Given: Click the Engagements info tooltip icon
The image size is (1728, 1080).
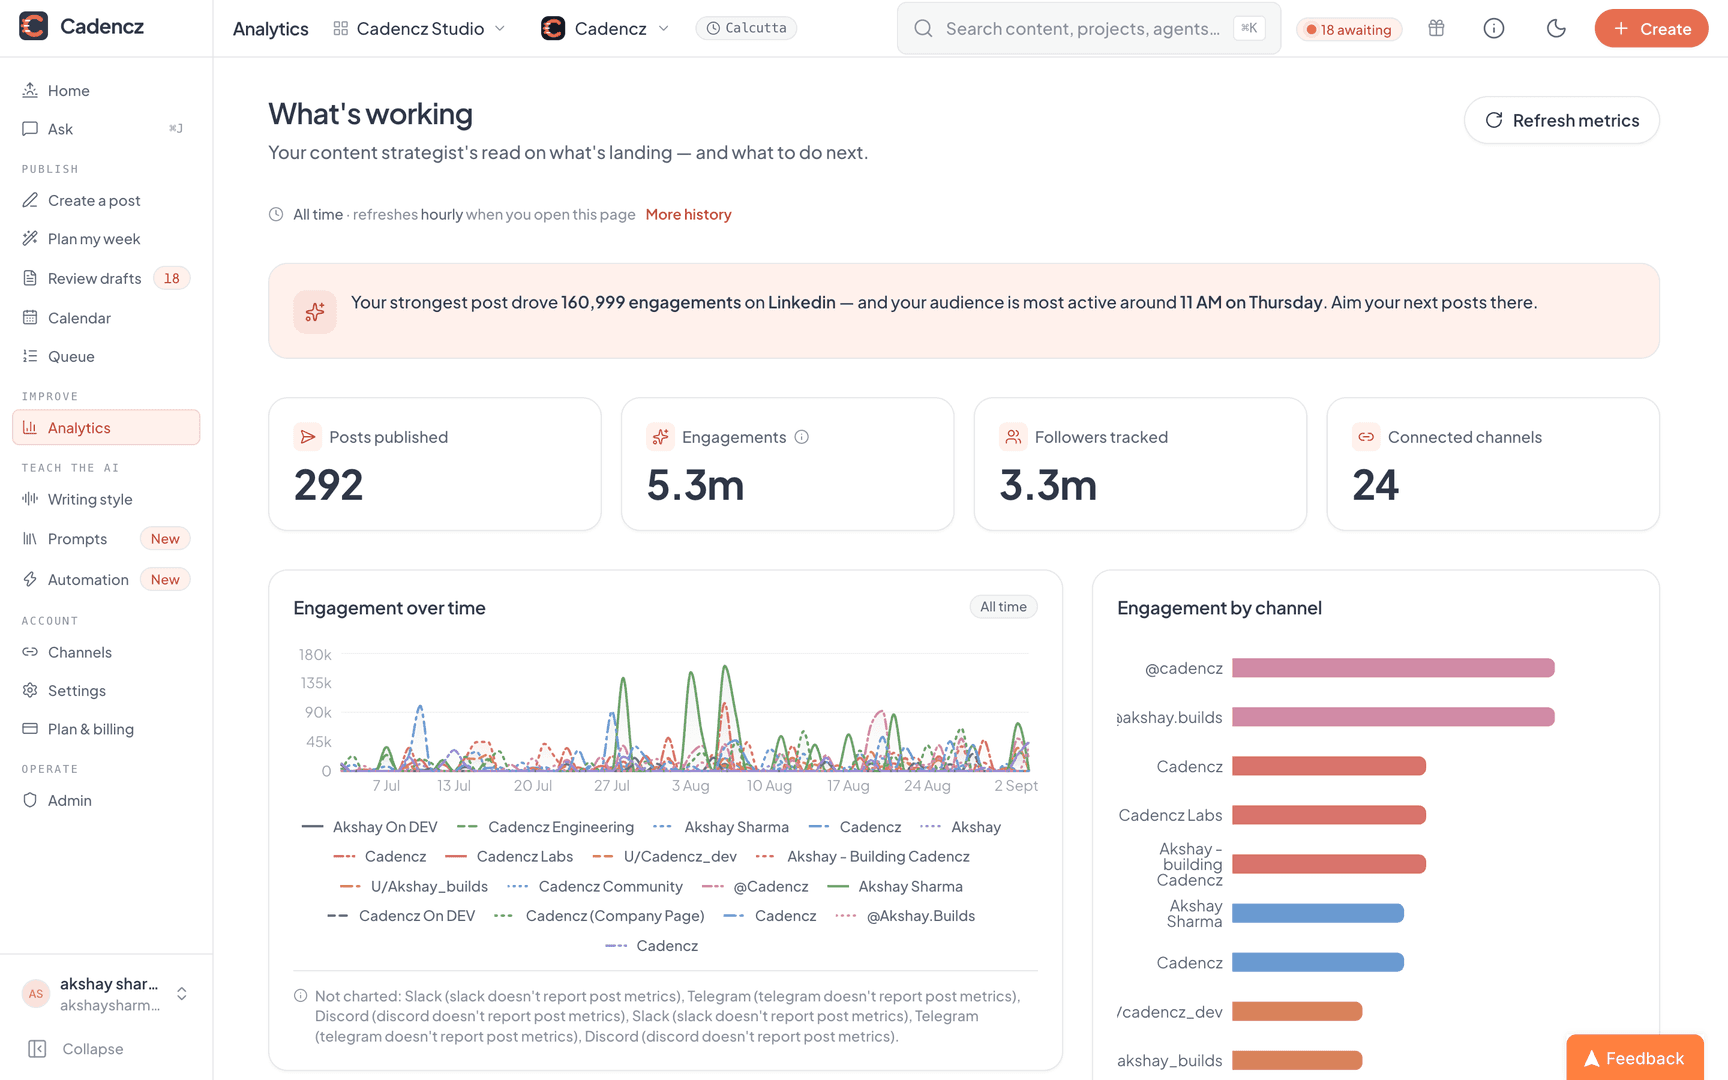Looking at the screenshot, I should tap(802, 437).
